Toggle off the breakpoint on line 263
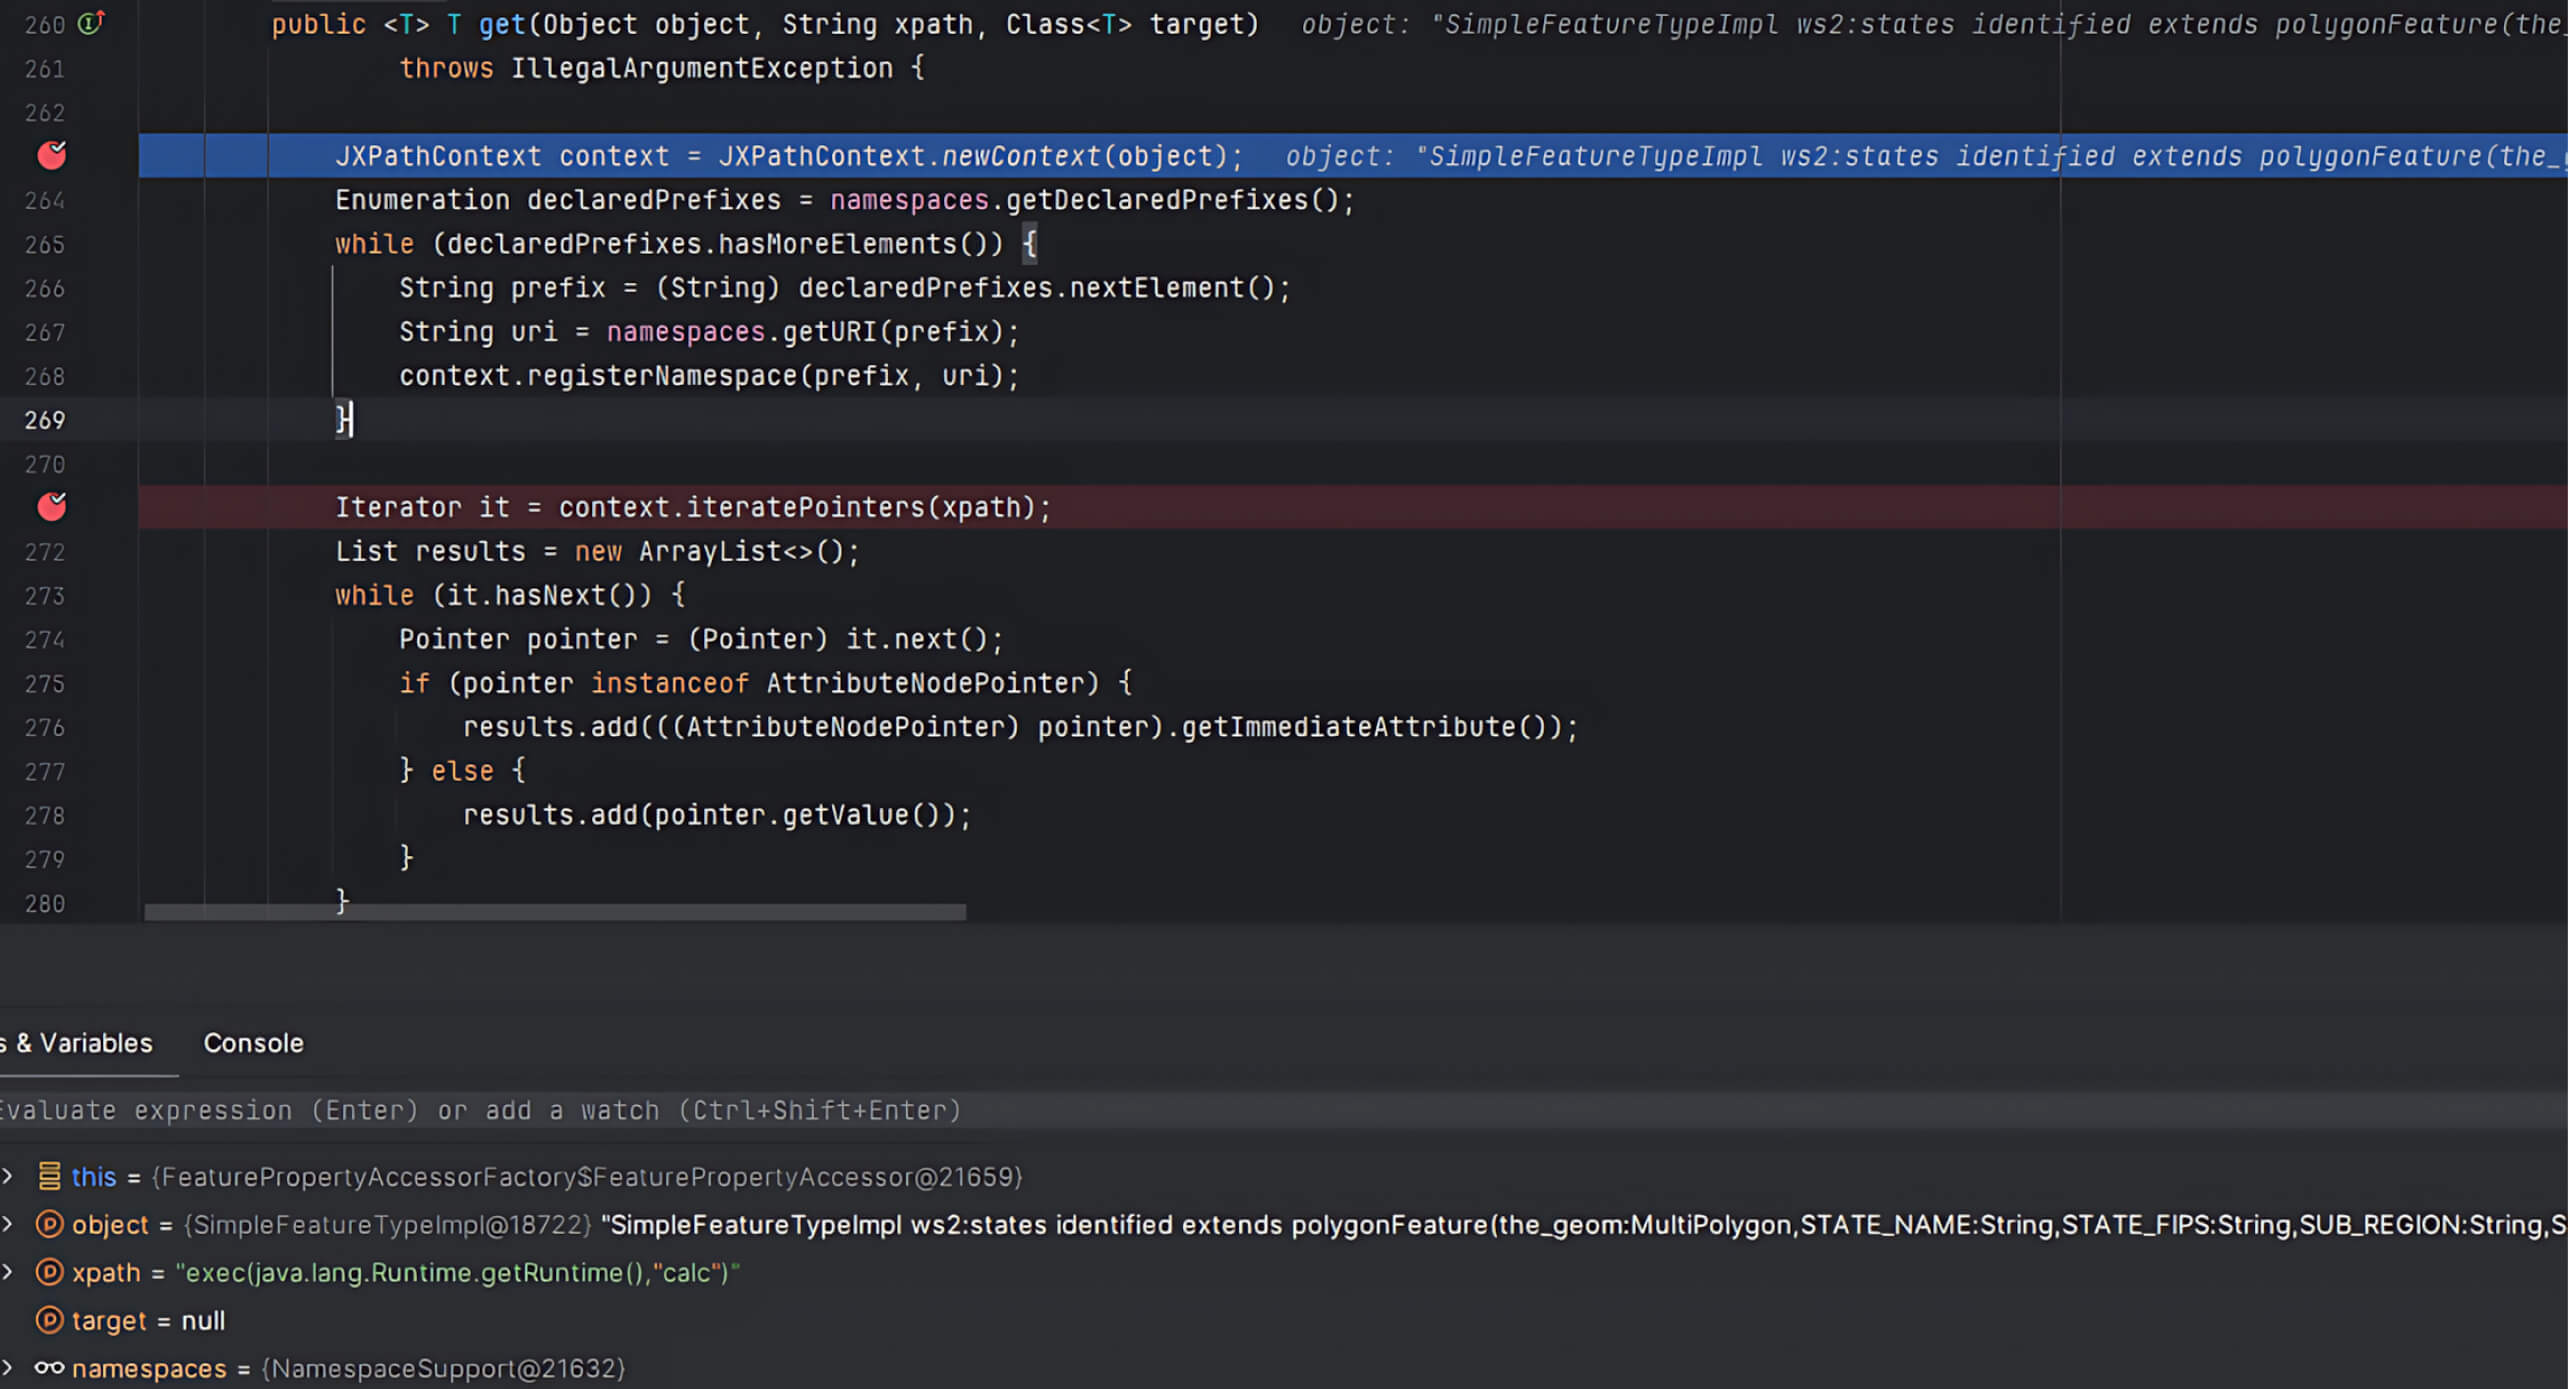Screen dimensions: 2568x1389 click(54, 155)
